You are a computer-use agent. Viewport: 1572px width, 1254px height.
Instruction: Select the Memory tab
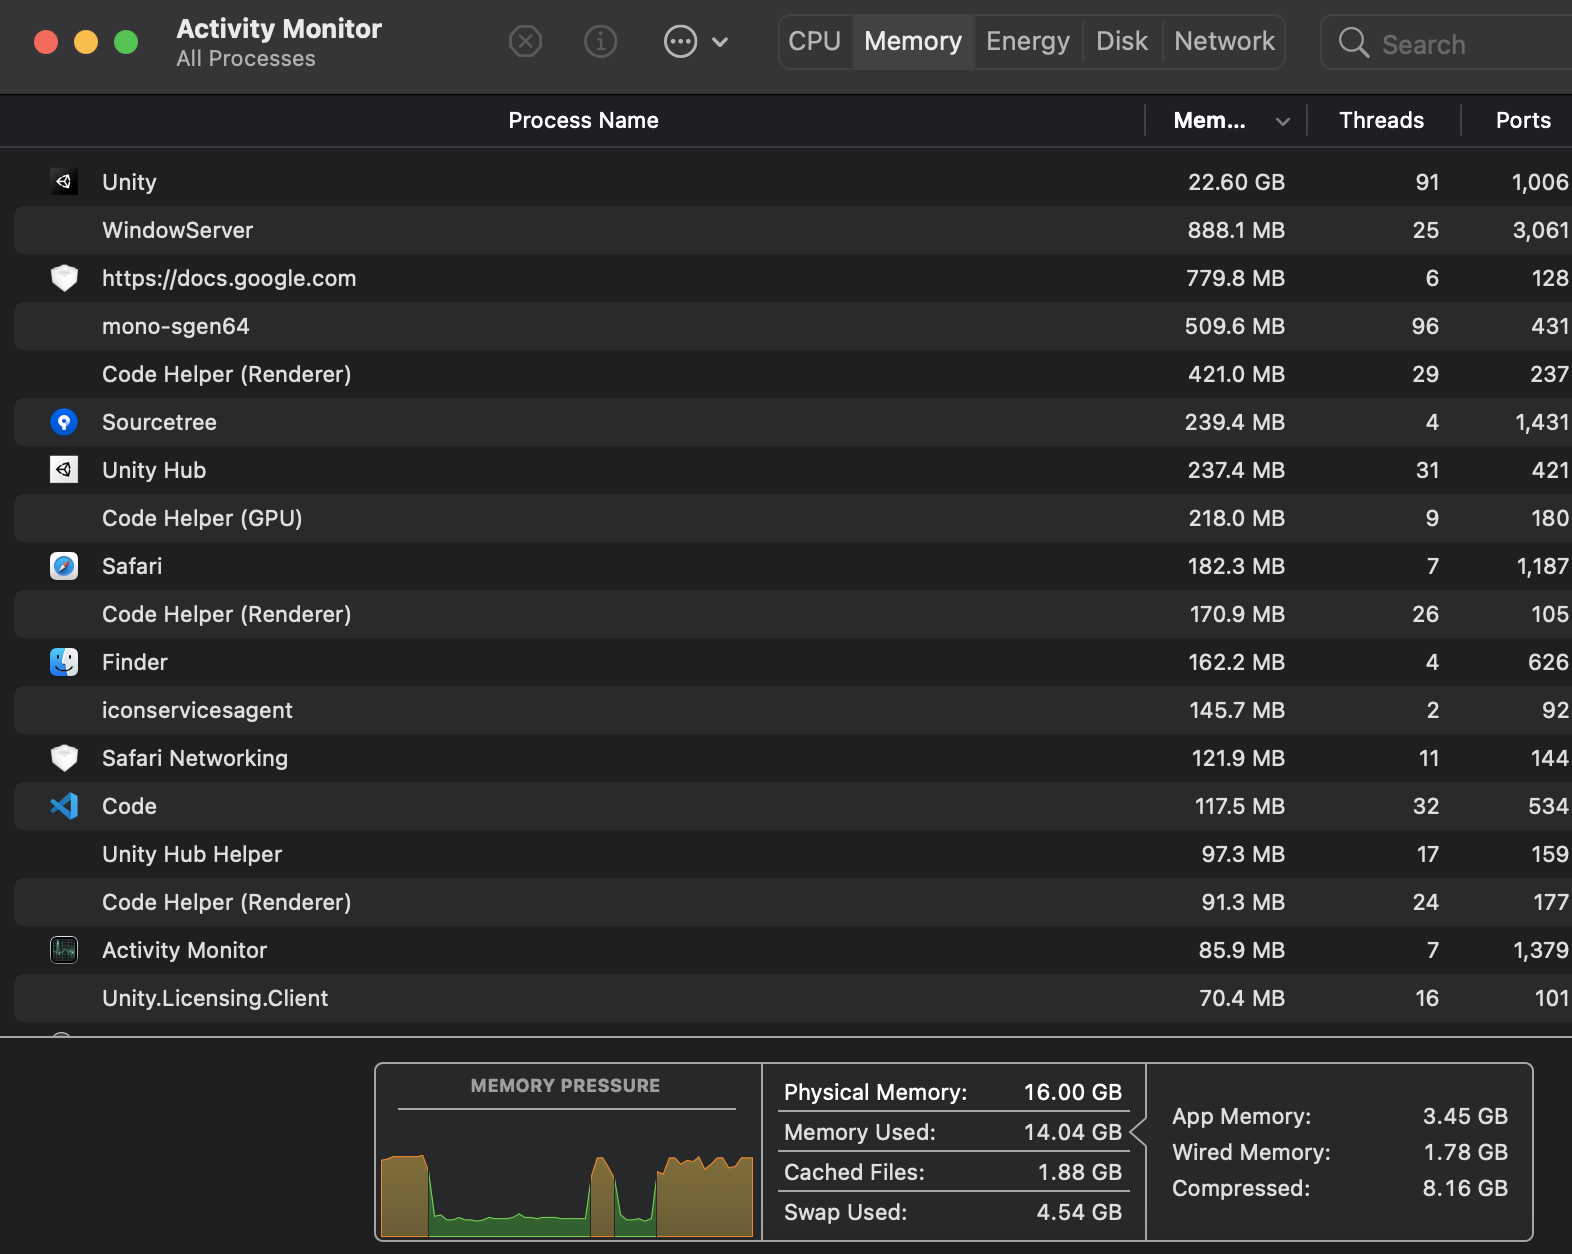tap(913, 41)
